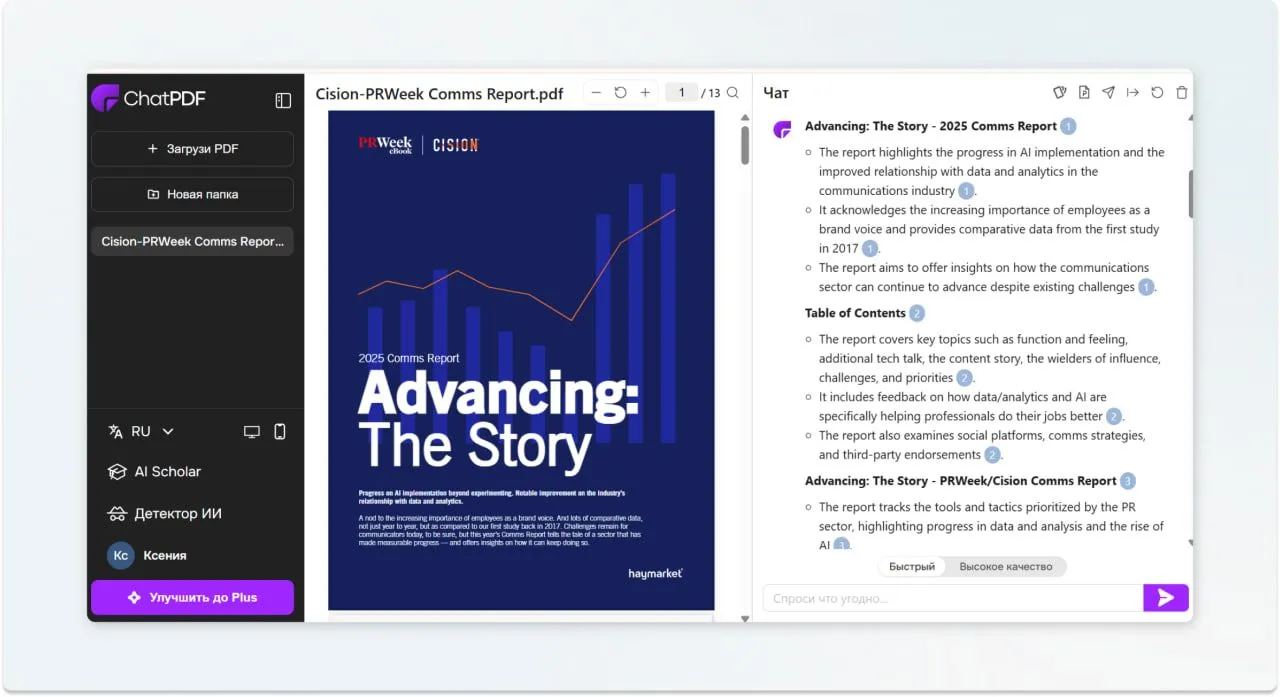
Task: Click Улучшить до Plus upgrade button
Action: point(192,597)
